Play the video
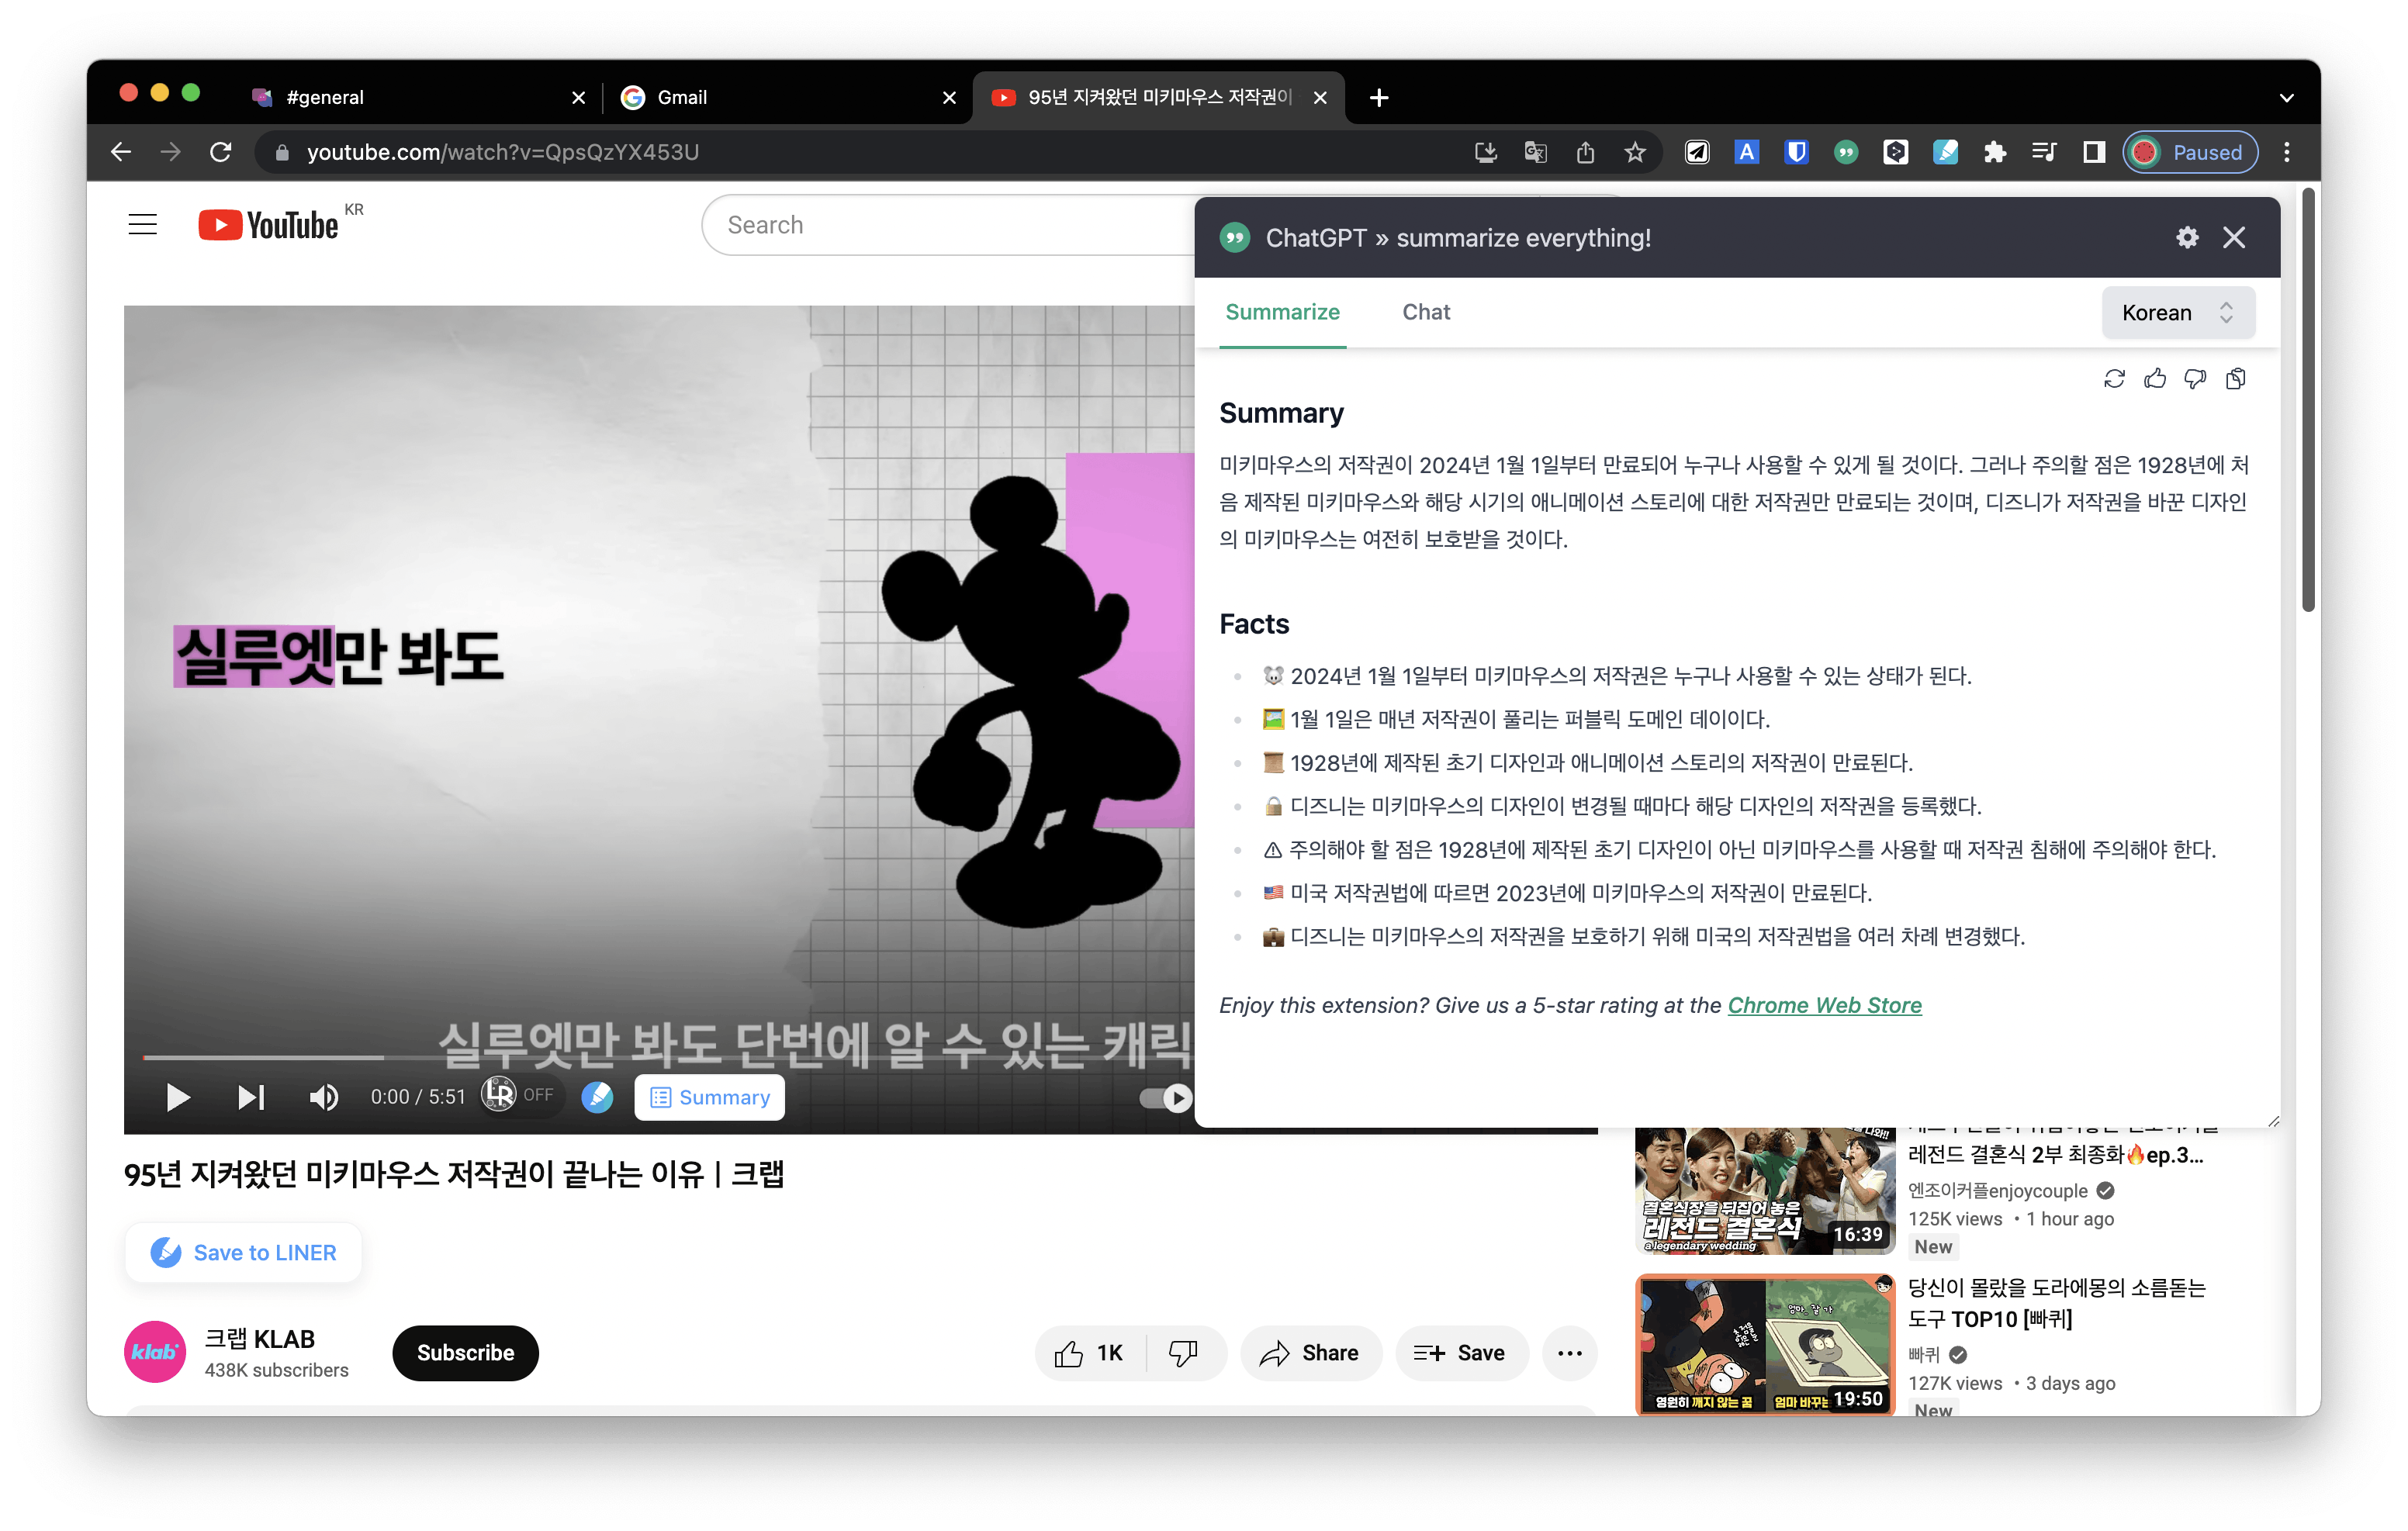2408x1531 pixels. [x=177, y=1097]
